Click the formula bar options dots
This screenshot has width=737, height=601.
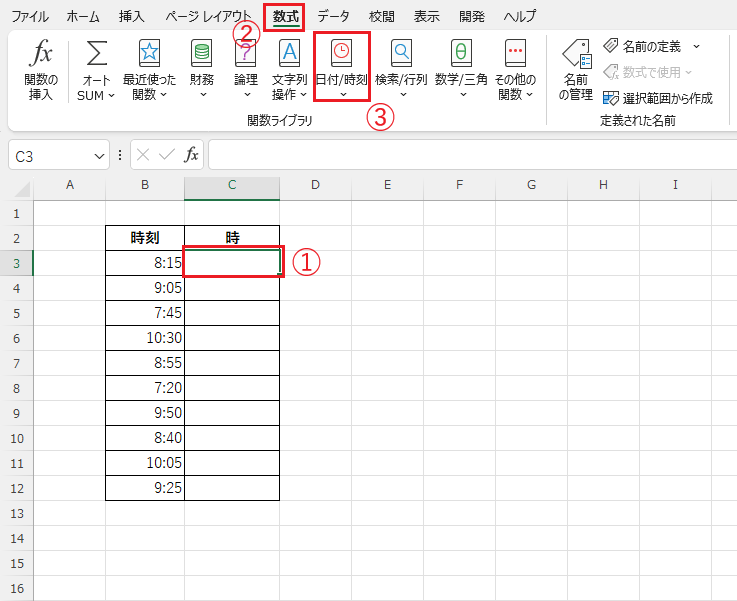(120, 155)
